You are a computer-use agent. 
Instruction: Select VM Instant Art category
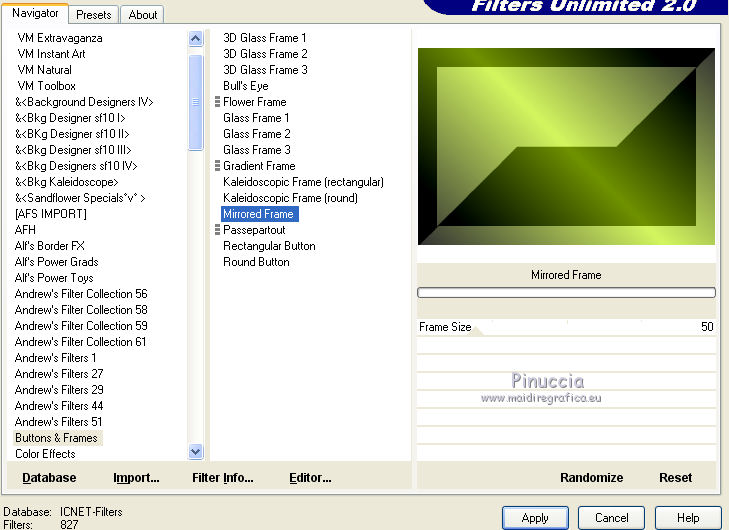[x=52, y=54]
